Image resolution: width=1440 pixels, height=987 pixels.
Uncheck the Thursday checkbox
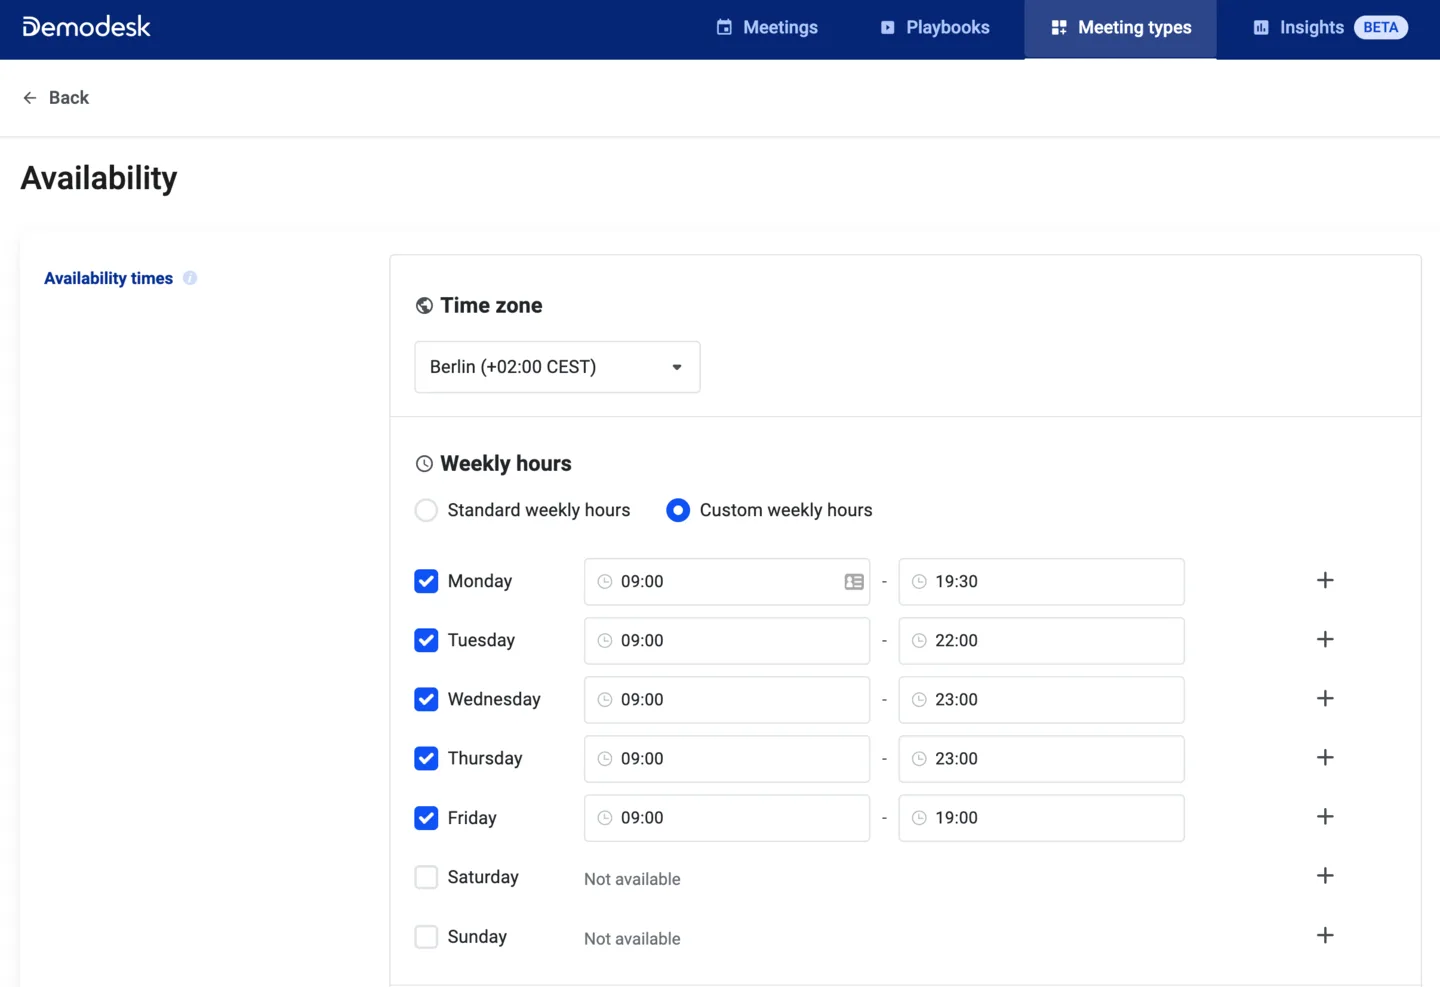(426, 759)
